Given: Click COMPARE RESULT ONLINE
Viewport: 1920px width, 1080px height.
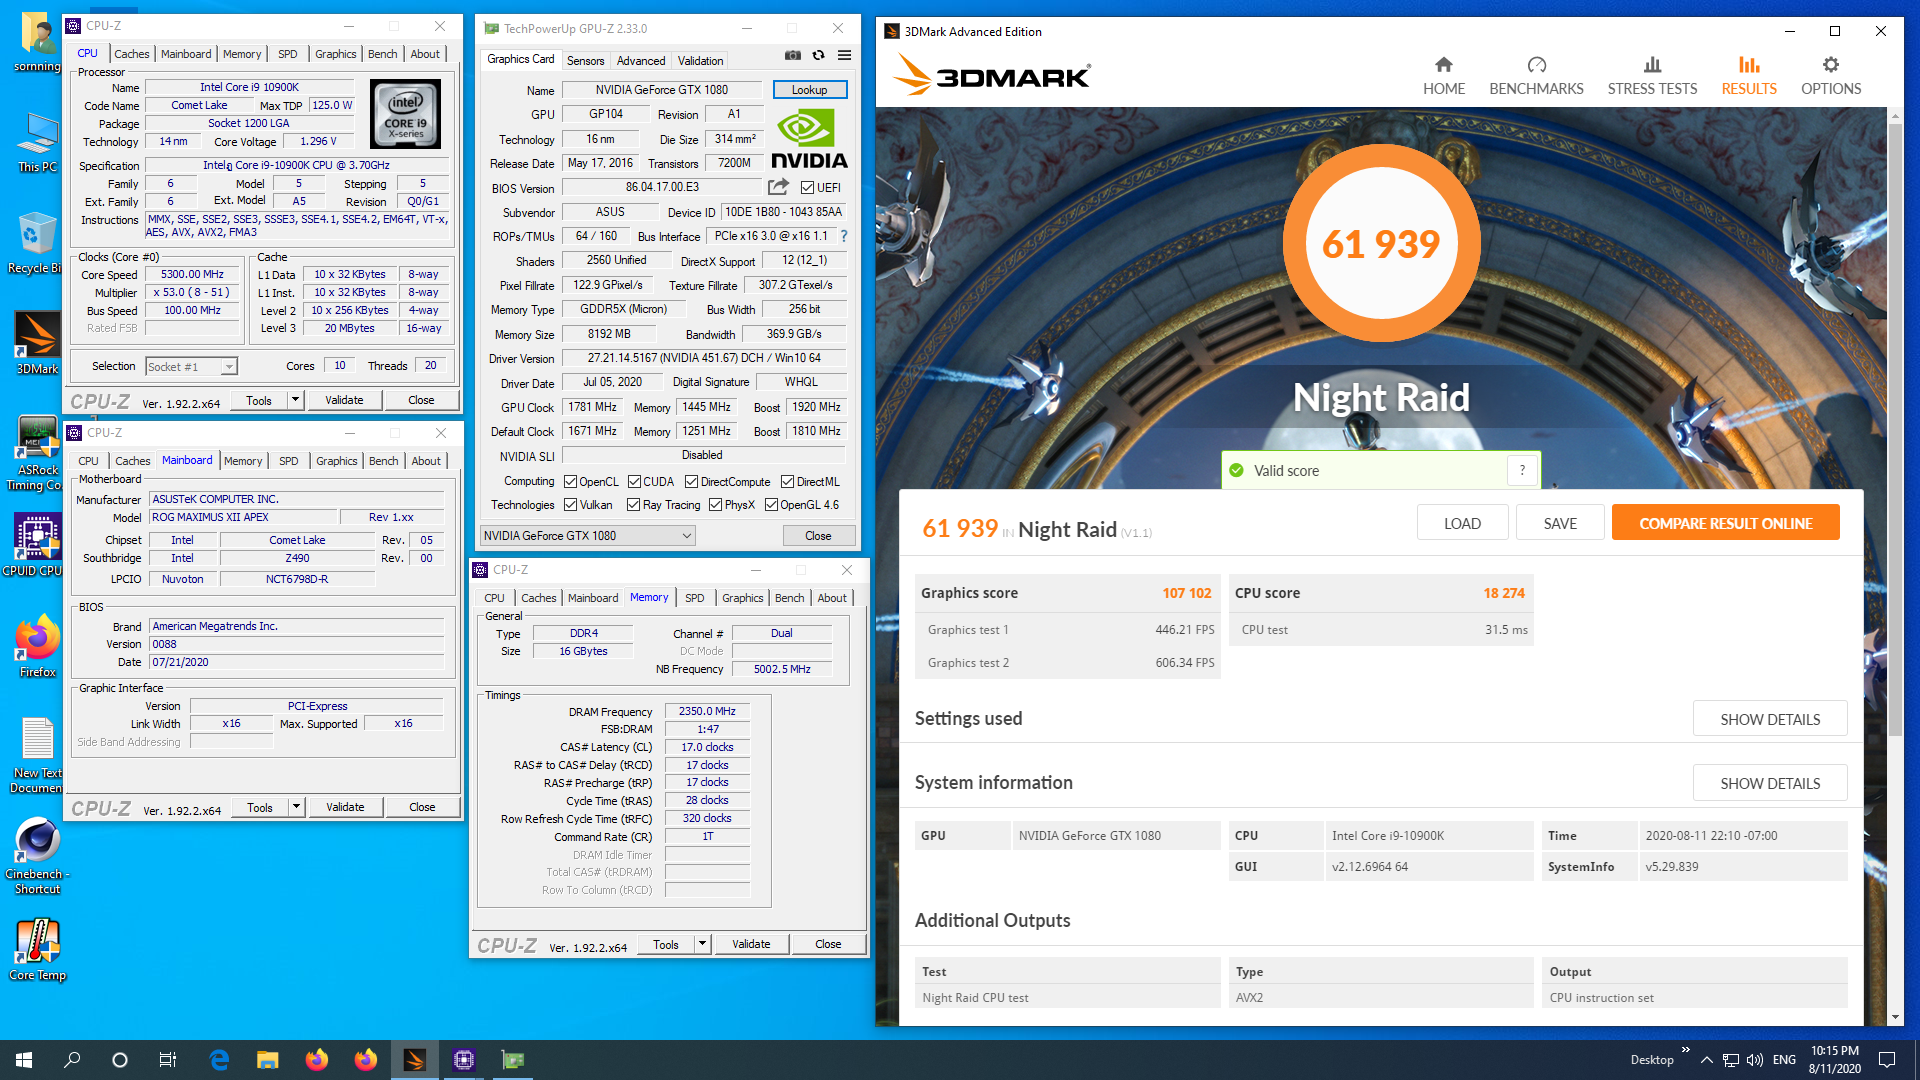Looking at the screenshot, I should tap(1725, 523).
